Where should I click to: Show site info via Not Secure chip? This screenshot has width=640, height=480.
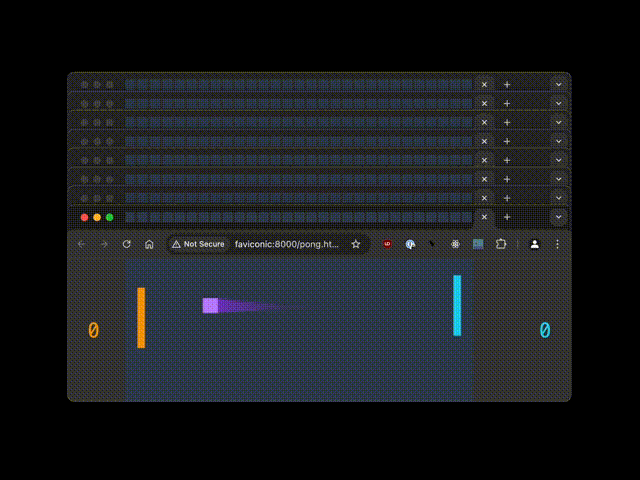point(198,244)
